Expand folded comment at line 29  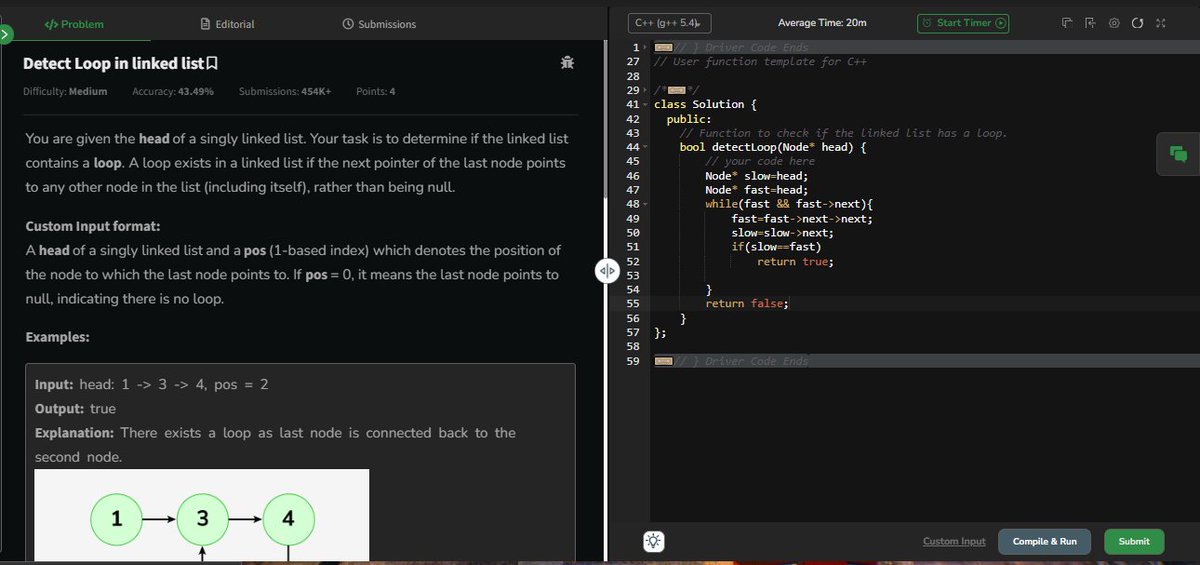(x=647, y=90)
